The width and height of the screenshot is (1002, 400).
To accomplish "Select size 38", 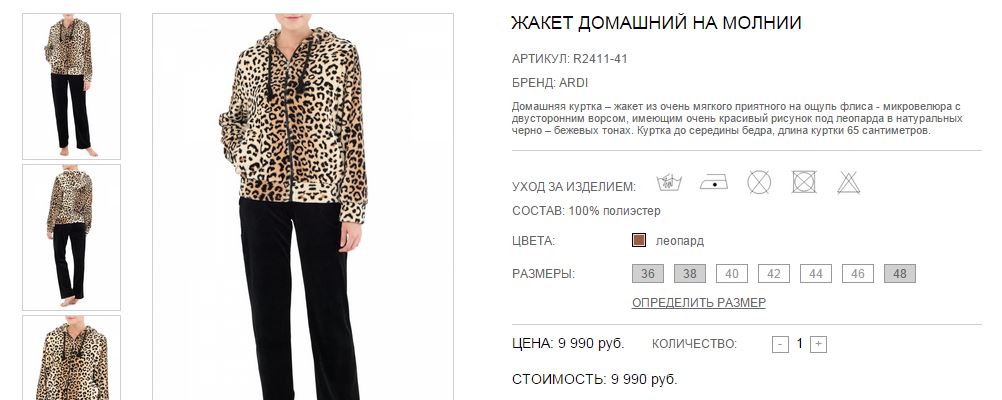I will tap(690, 273).
